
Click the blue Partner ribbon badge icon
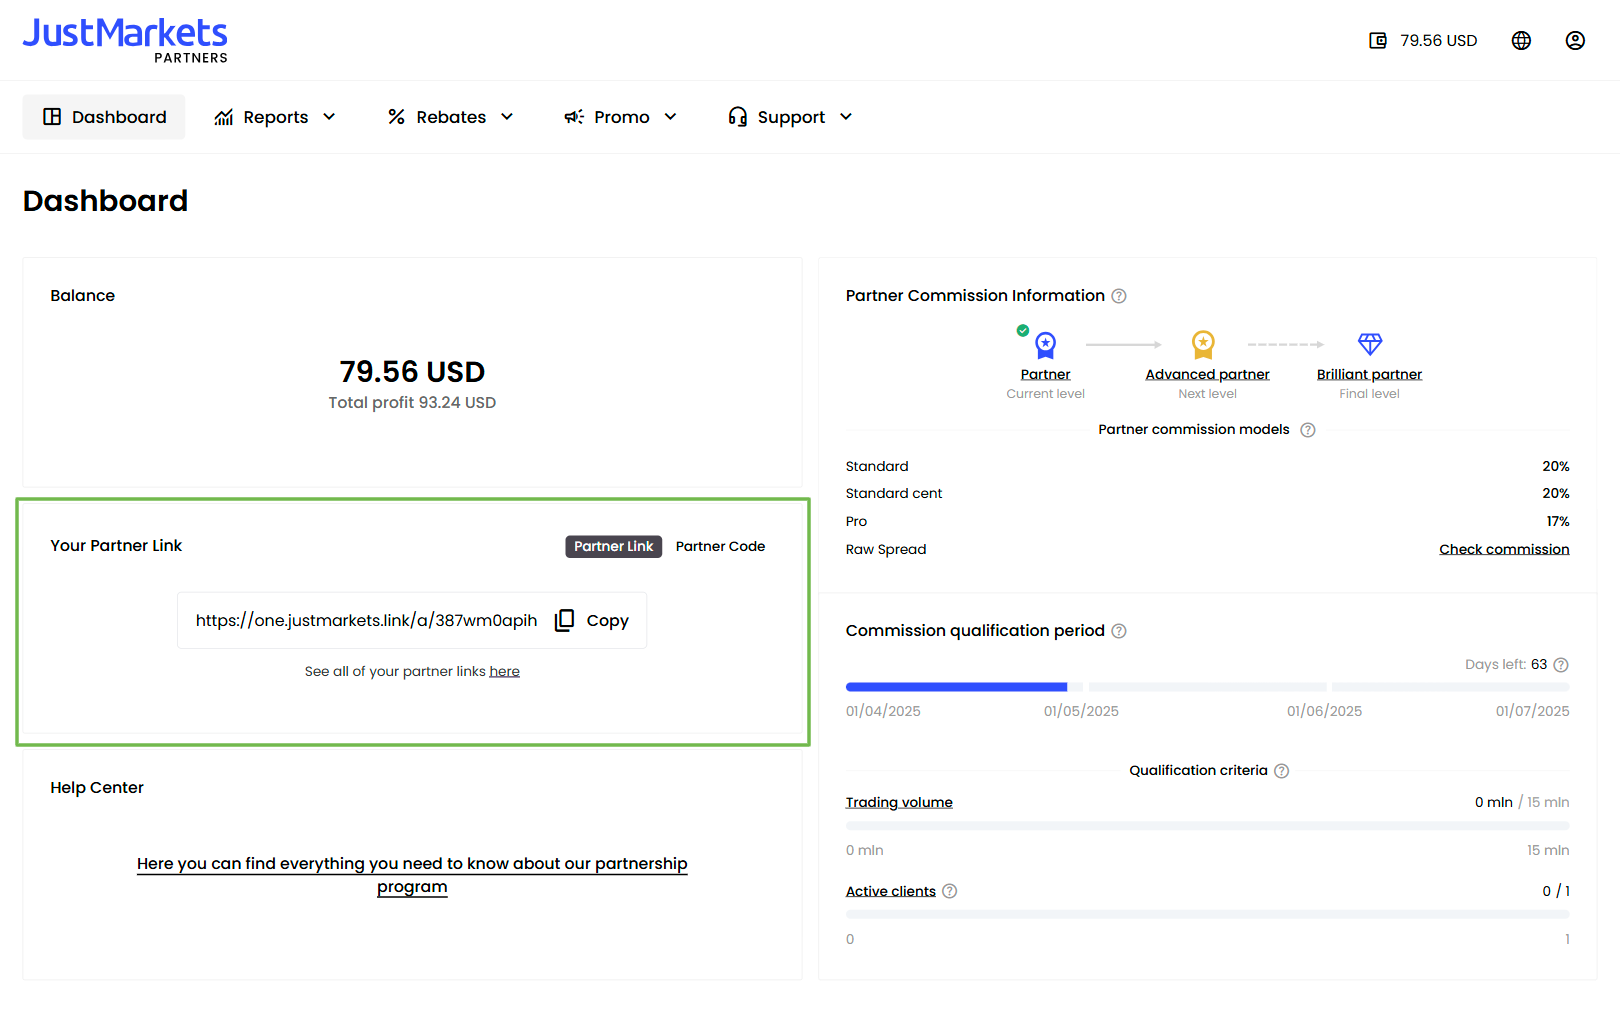pos(1045,345)
